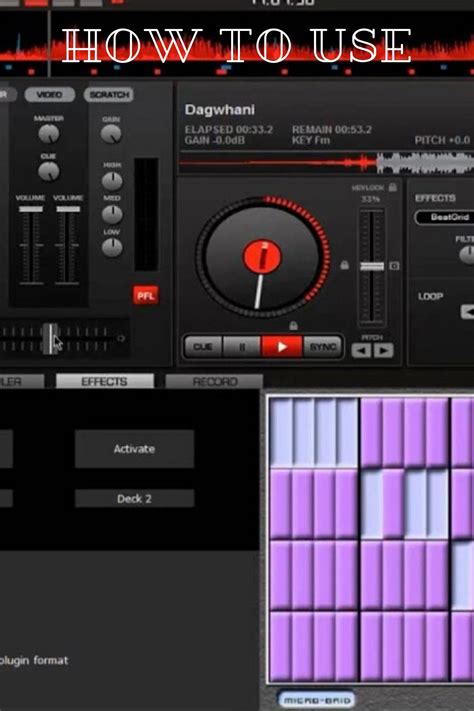Switch to the EFFECTS tab

(104, 381)
